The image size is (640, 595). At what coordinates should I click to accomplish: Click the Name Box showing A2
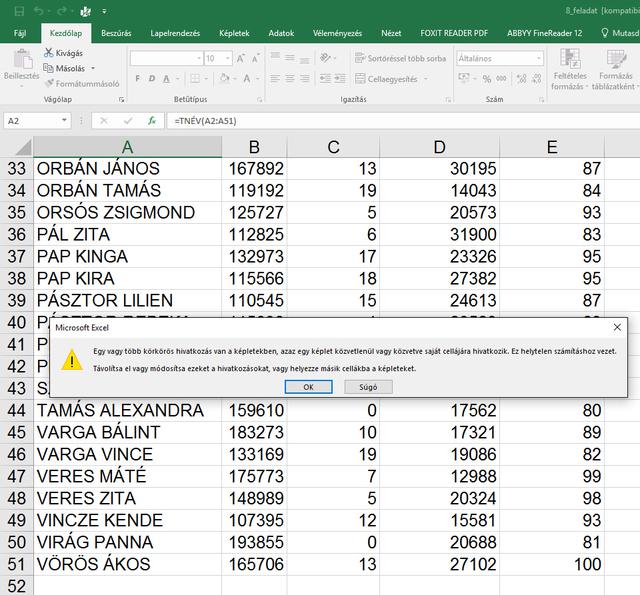[x=37, y=121]
